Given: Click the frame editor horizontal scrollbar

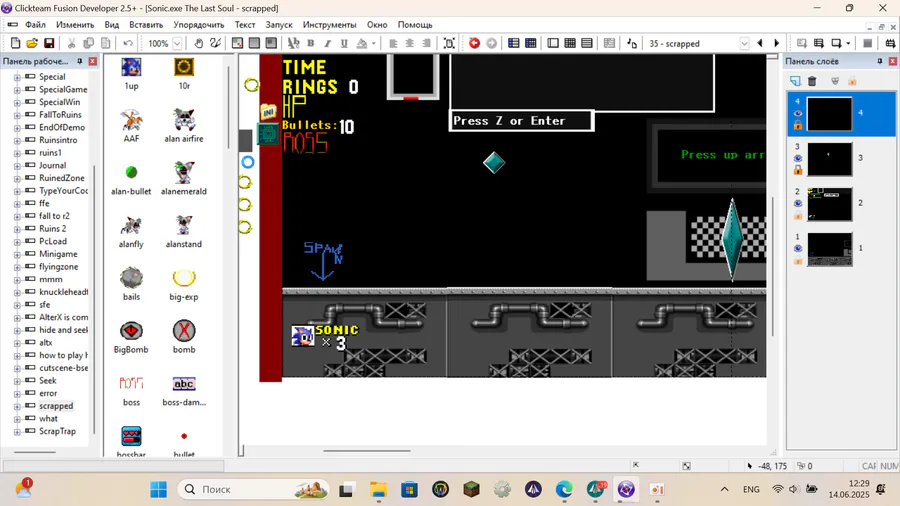Looking at the screenshot, I should pos(367,451).
